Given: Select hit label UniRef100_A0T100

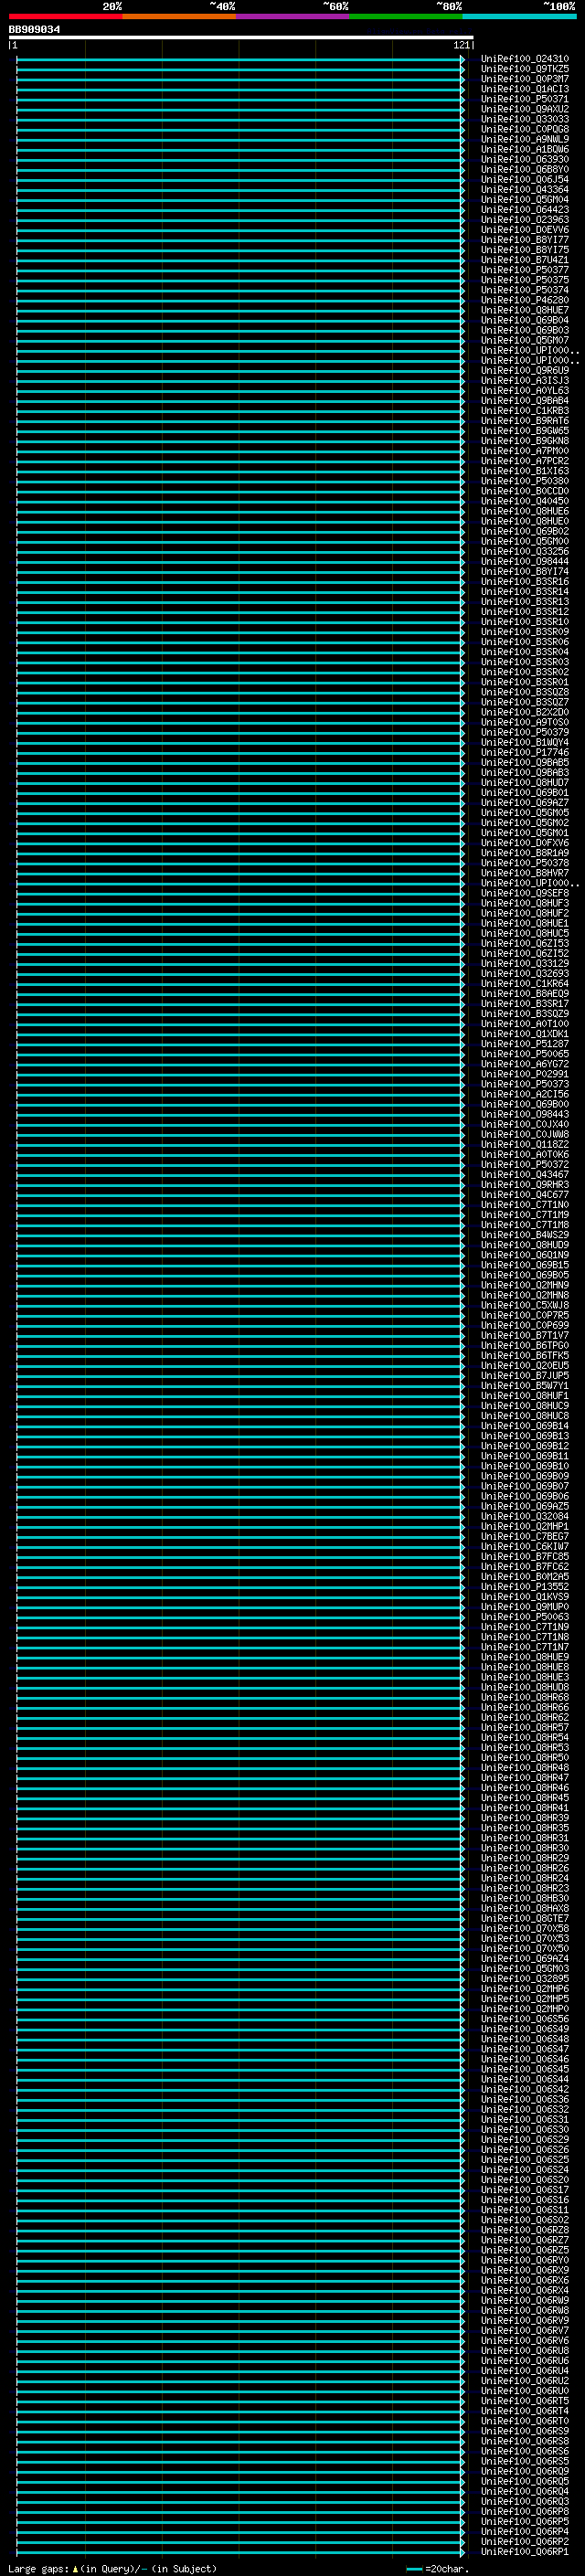Looking at the screenshot, I should tap(525, 1024).
